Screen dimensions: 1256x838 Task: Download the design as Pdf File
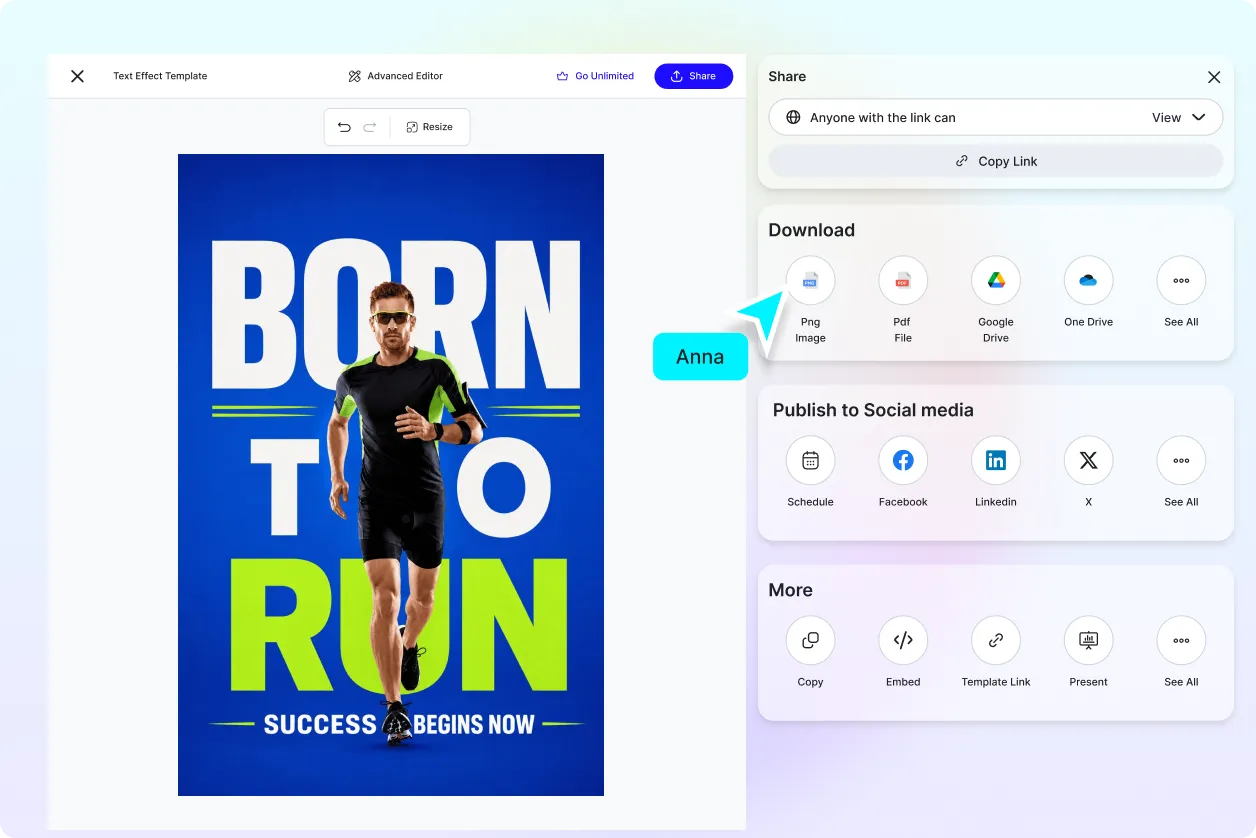(x=903, y=281)
